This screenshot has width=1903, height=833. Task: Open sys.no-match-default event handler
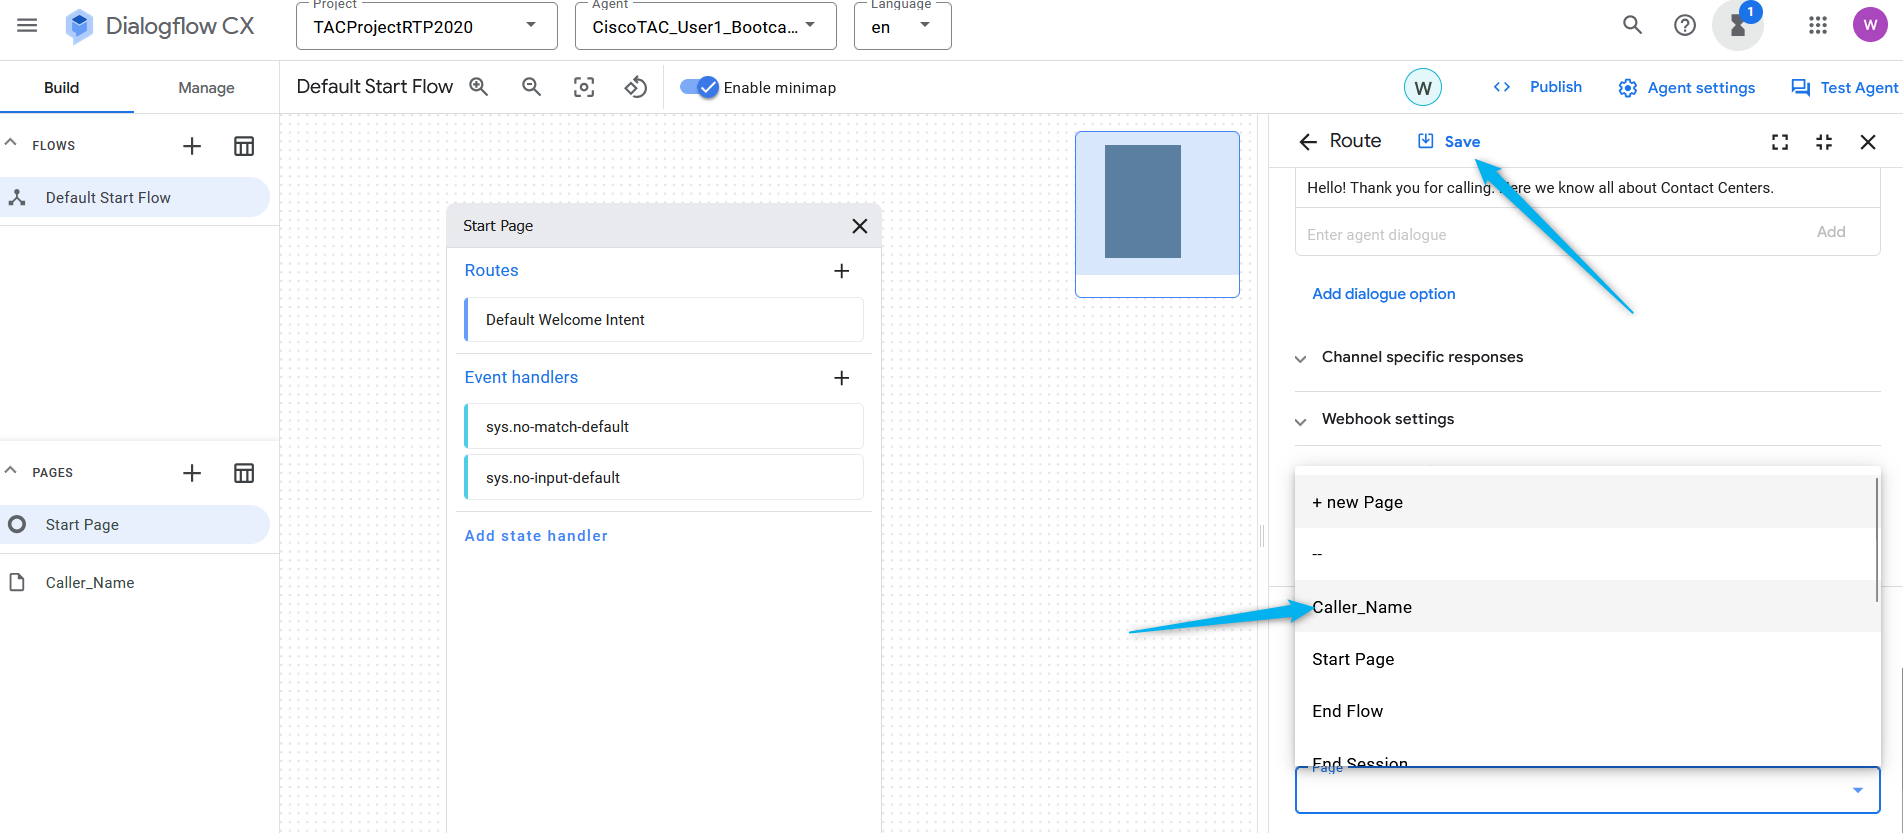point(664,427)
